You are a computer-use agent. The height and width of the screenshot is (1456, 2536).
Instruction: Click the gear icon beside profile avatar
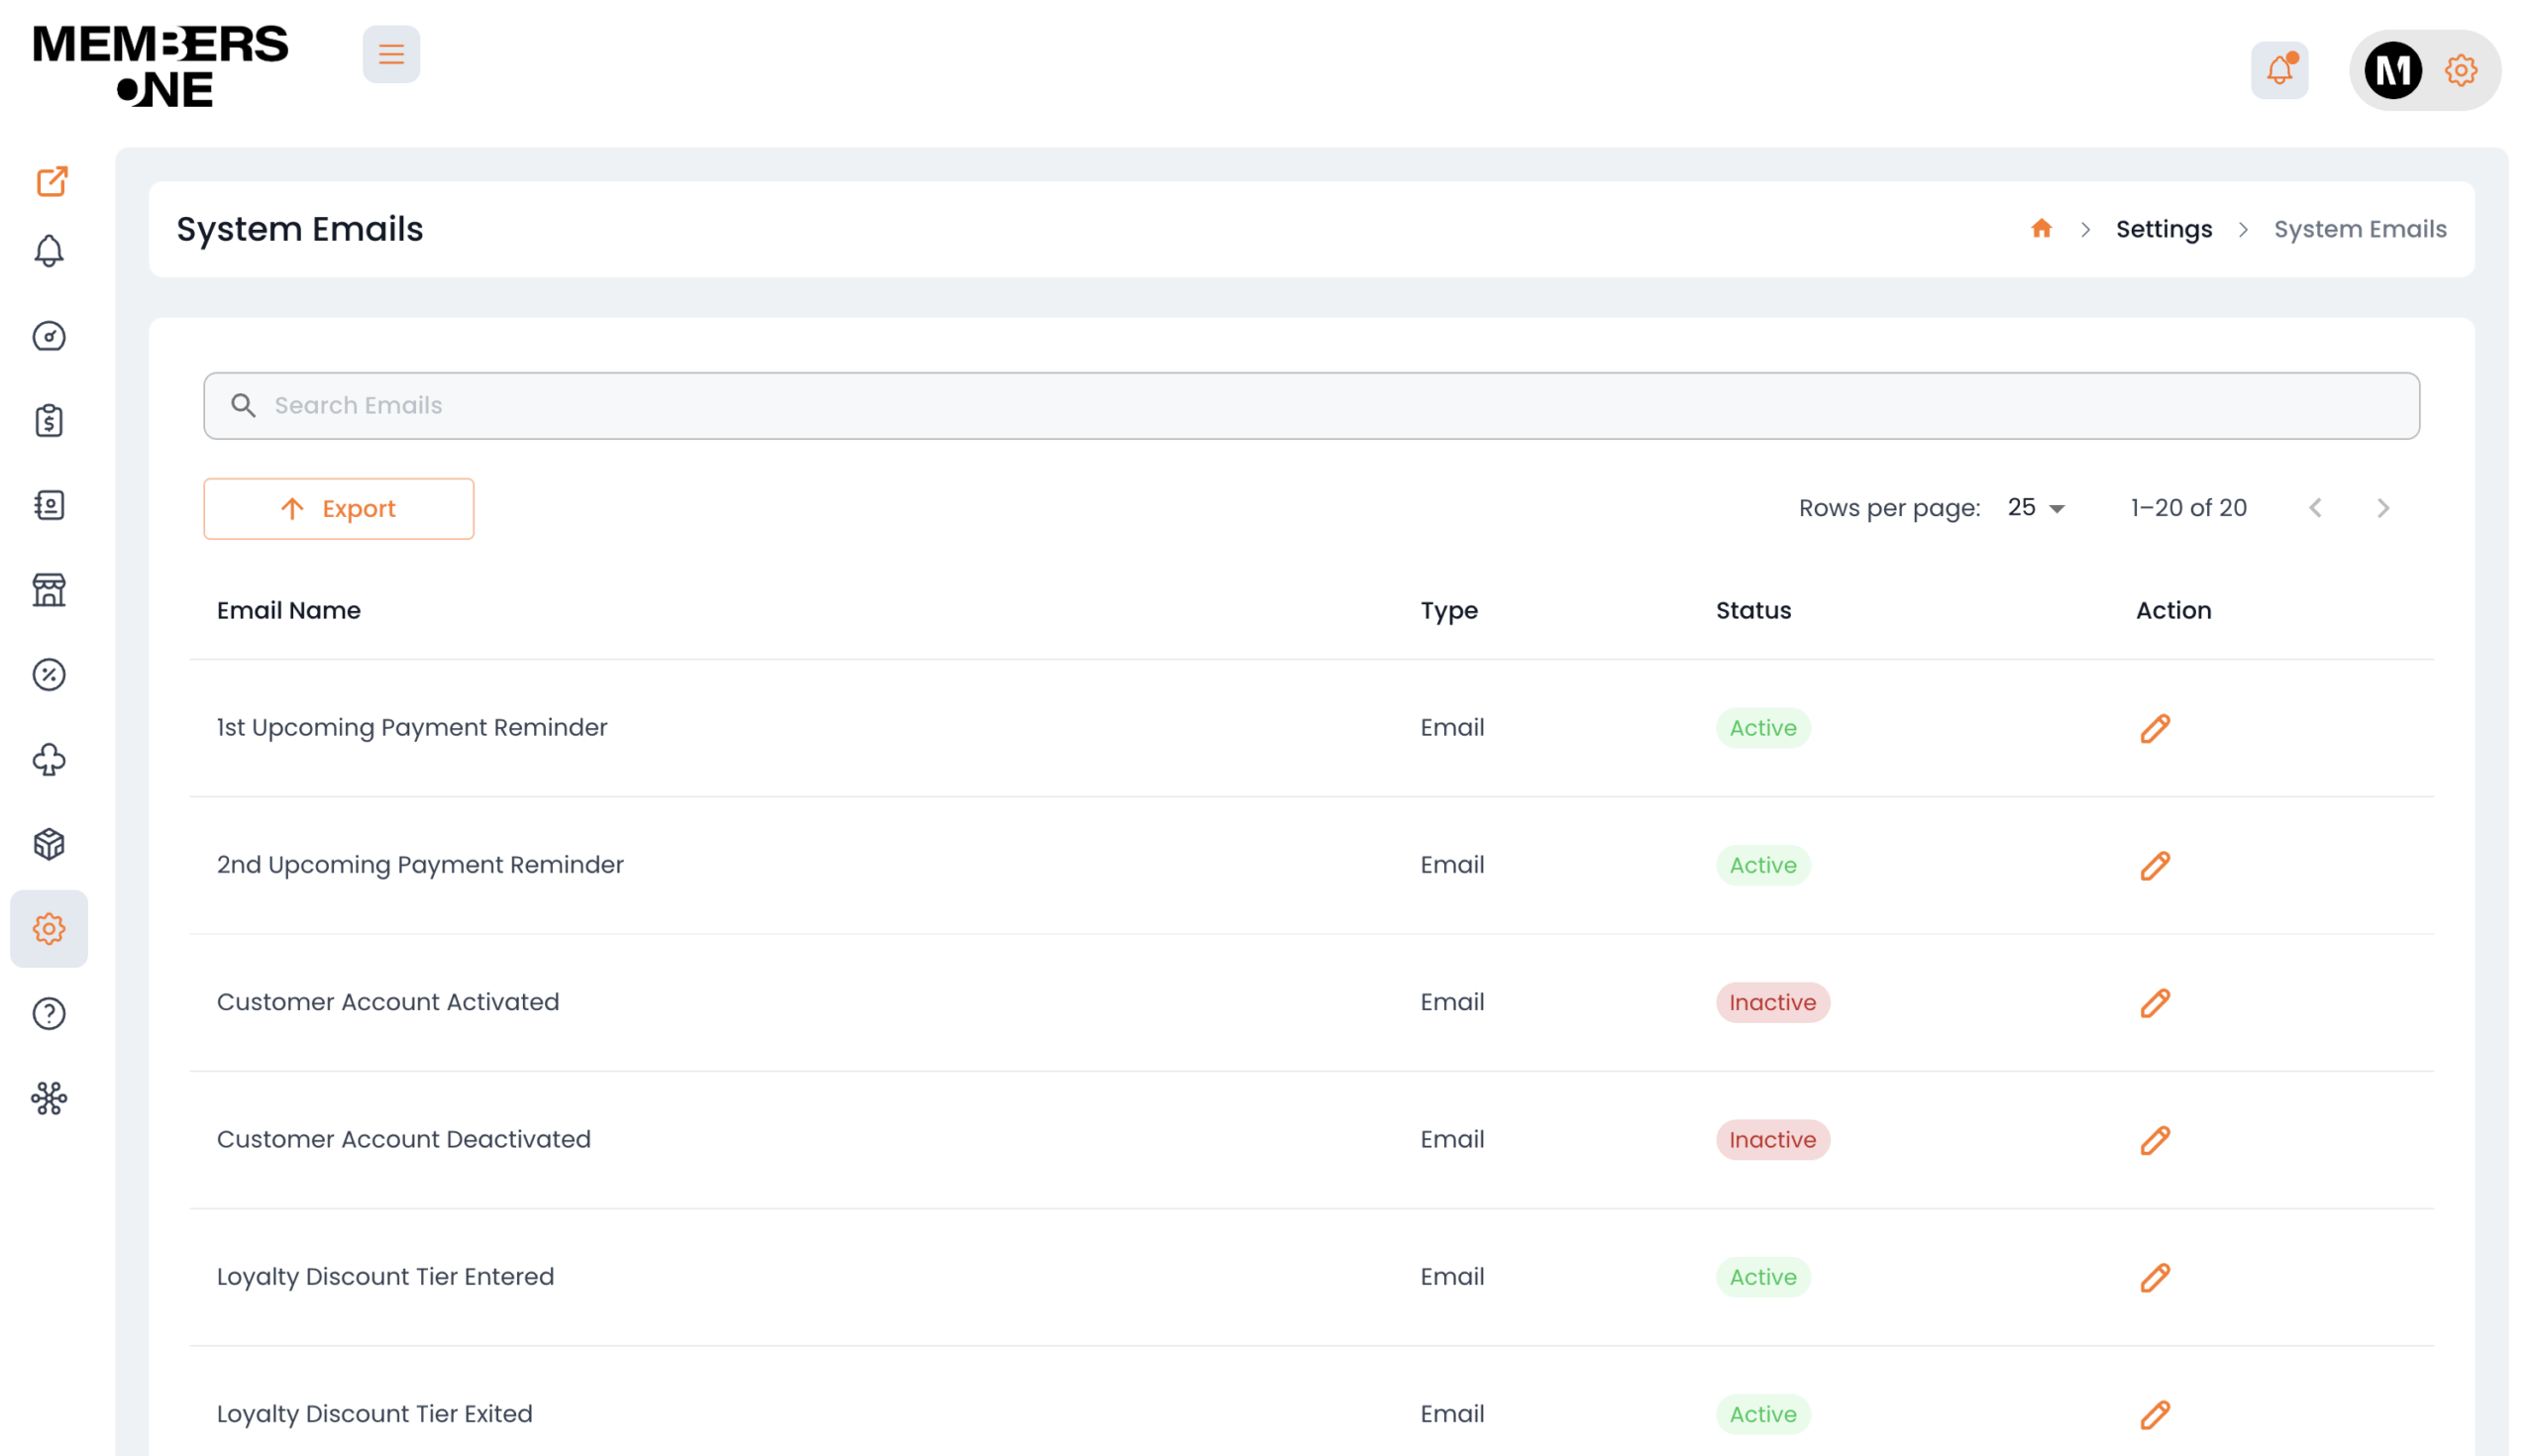pos(2460,70)
